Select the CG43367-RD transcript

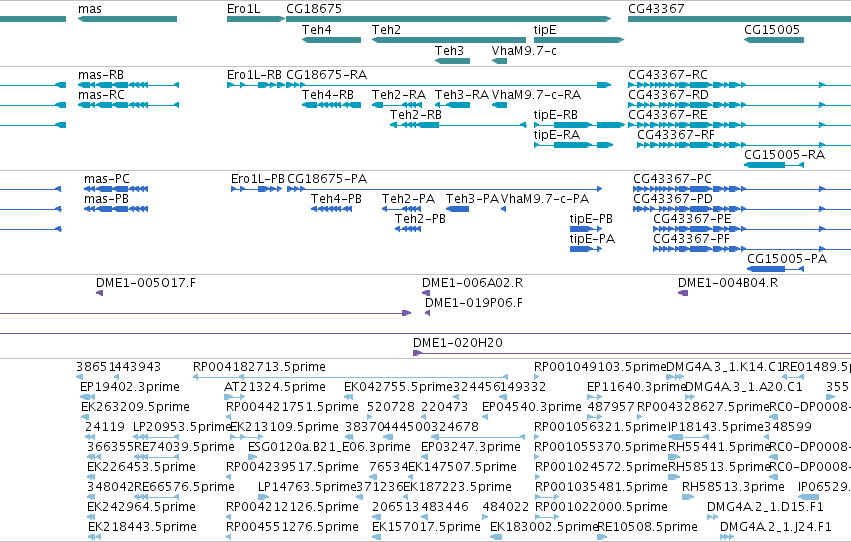point(739,105)
